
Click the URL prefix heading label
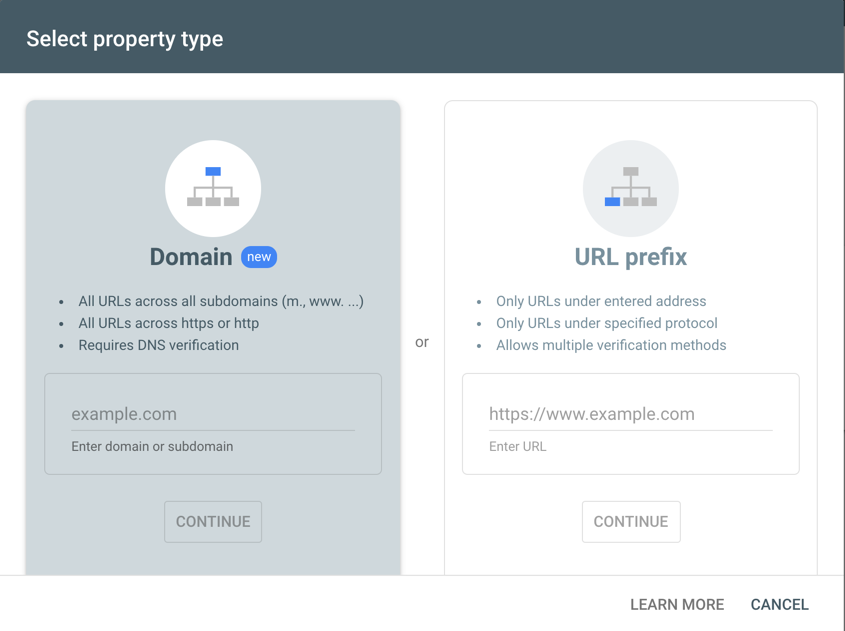[630, 256]
